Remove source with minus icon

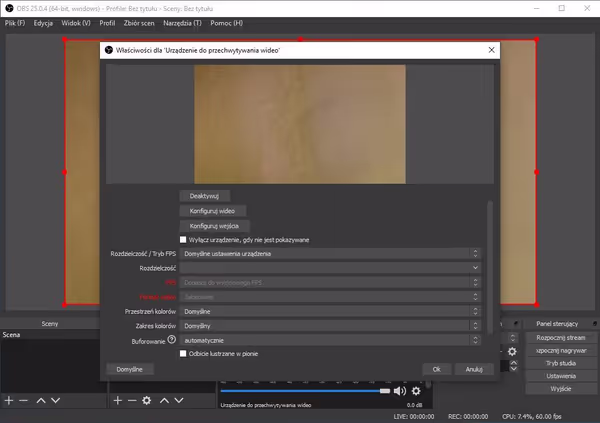click(x=132, y=400)
